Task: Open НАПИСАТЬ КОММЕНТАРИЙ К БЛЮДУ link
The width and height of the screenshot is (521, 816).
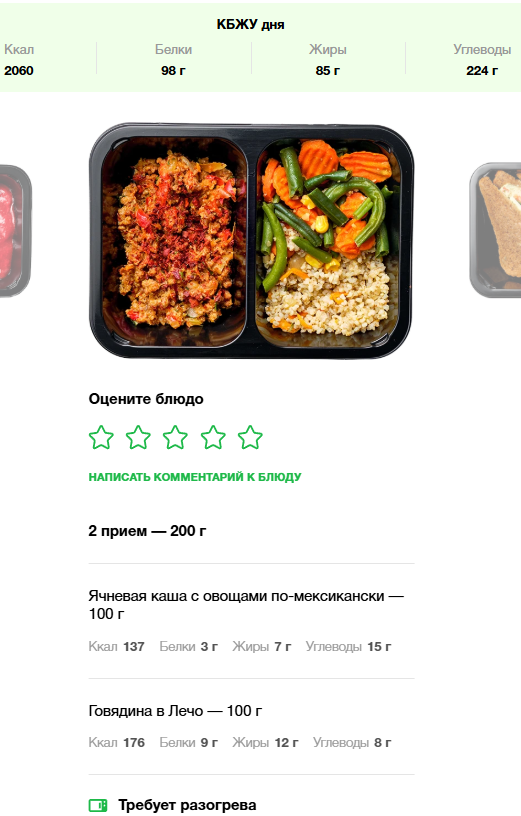Action: tap(195, 477)
